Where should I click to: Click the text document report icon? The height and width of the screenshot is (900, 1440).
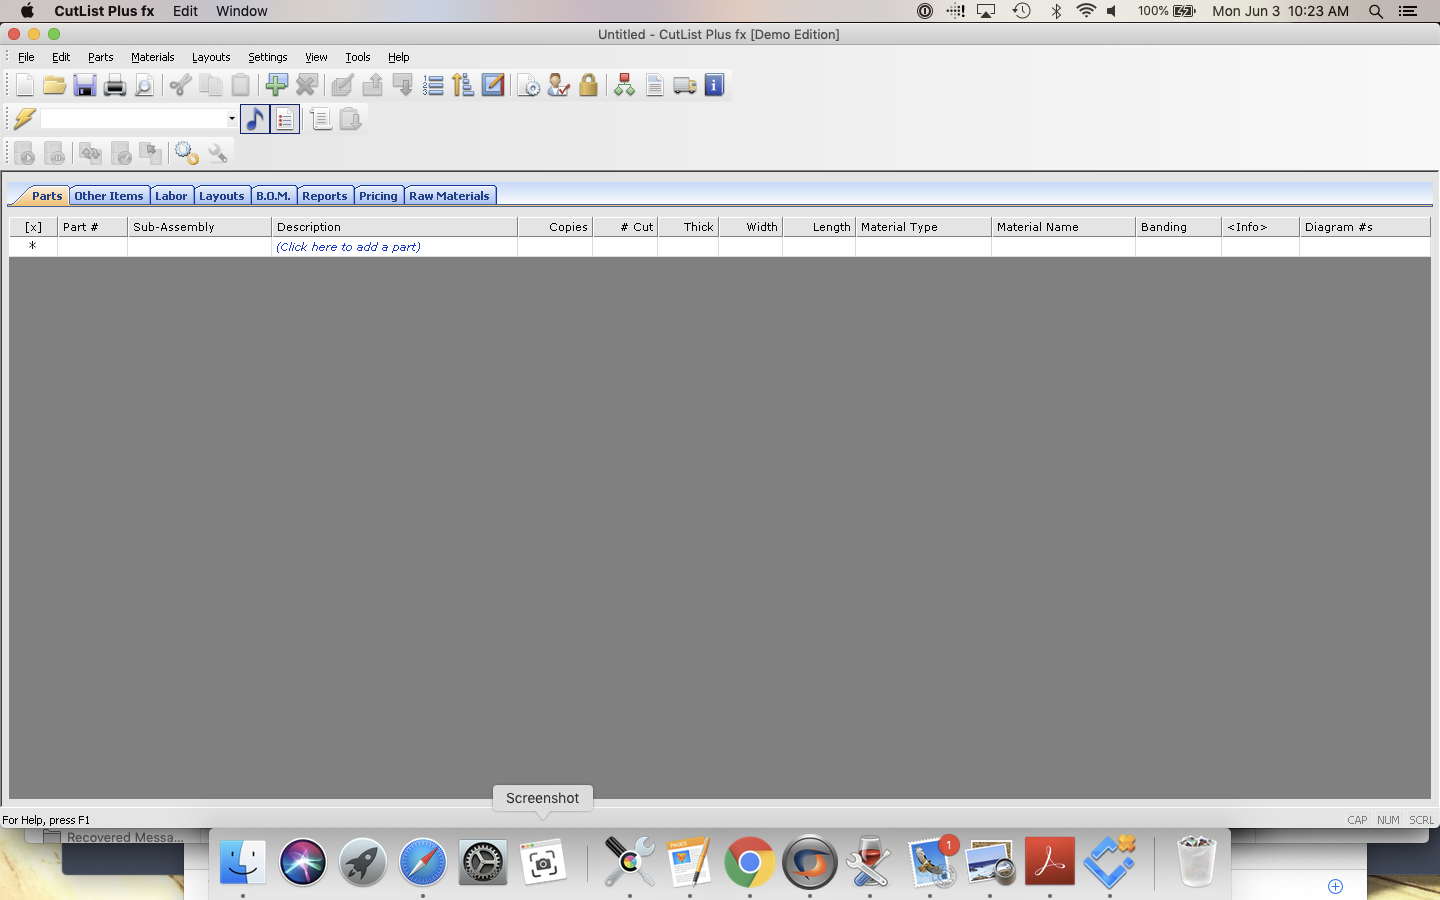655,86
